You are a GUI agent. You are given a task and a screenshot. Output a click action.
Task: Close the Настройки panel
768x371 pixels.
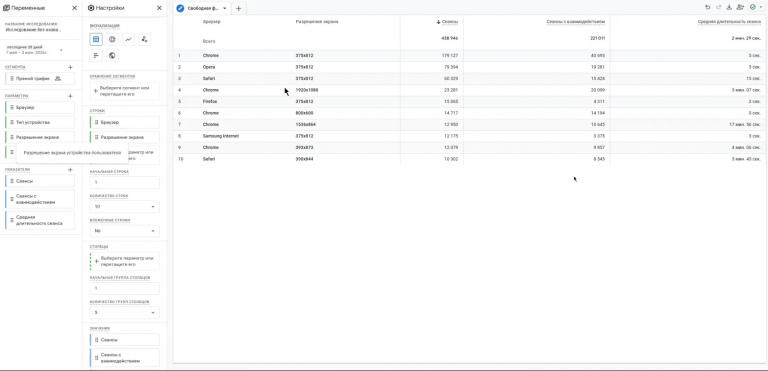pos(159,8)
